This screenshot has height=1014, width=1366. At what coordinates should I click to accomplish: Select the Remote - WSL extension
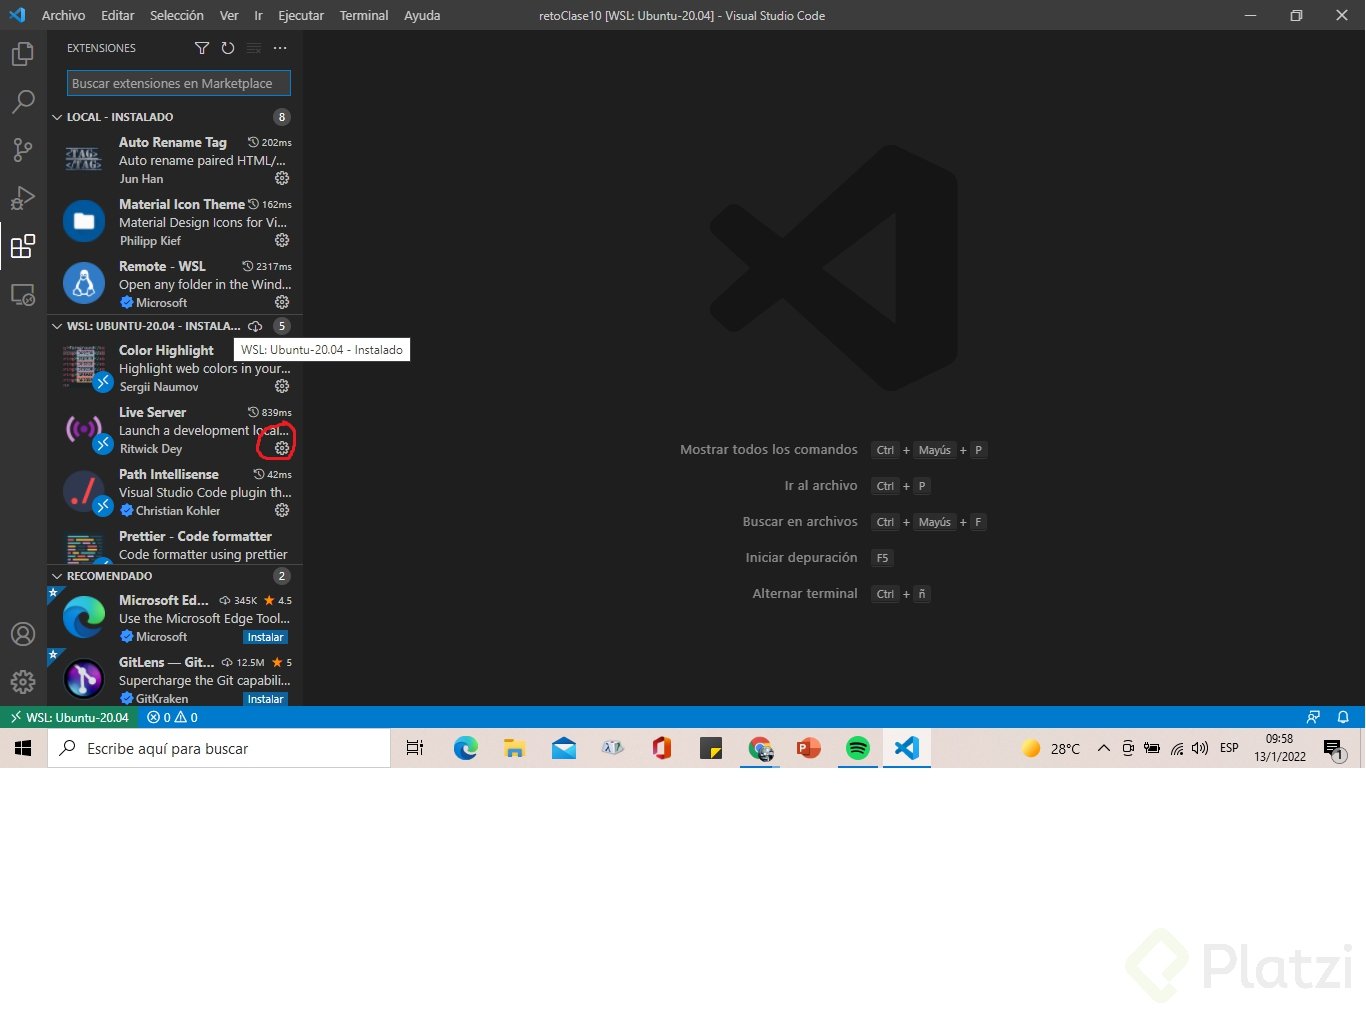(x=175, y=284)
